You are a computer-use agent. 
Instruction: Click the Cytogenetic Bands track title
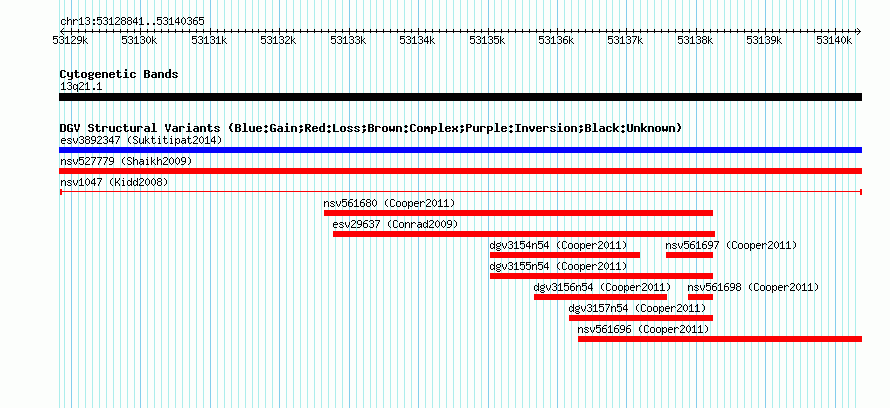point(119,74)
